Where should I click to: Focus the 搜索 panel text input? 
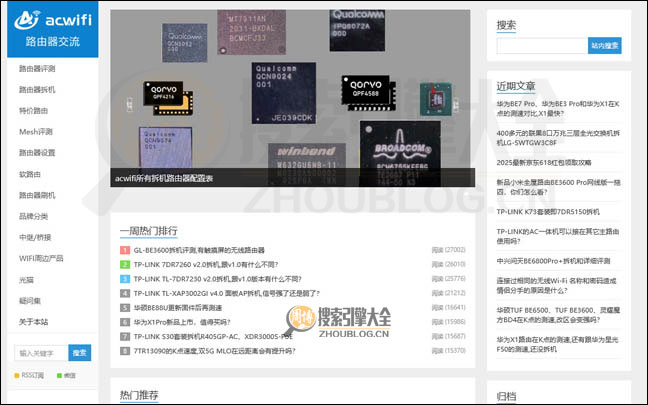[x=542, y=45]
